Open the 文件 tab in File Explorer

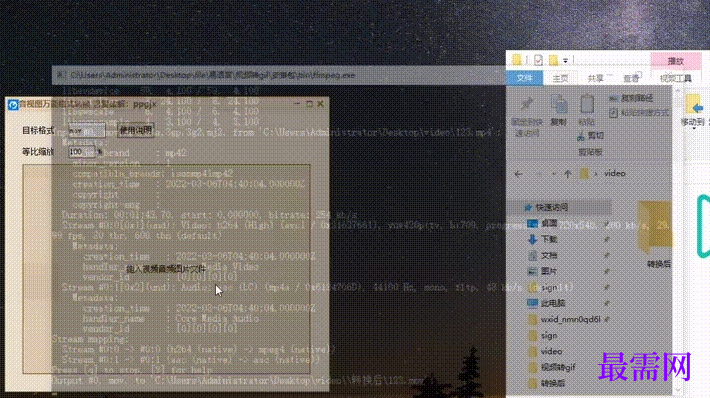524,78
